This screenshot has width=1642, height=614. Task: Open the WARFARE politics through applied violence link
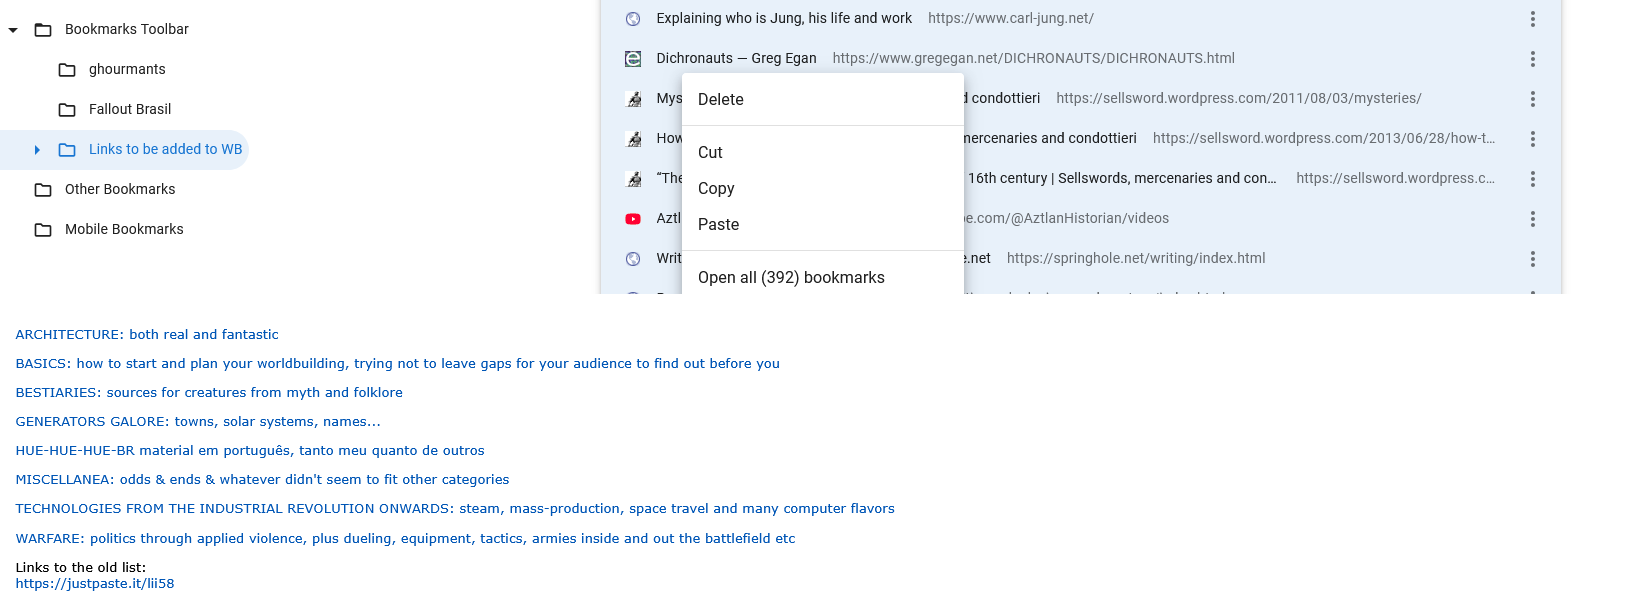(405, 538)
